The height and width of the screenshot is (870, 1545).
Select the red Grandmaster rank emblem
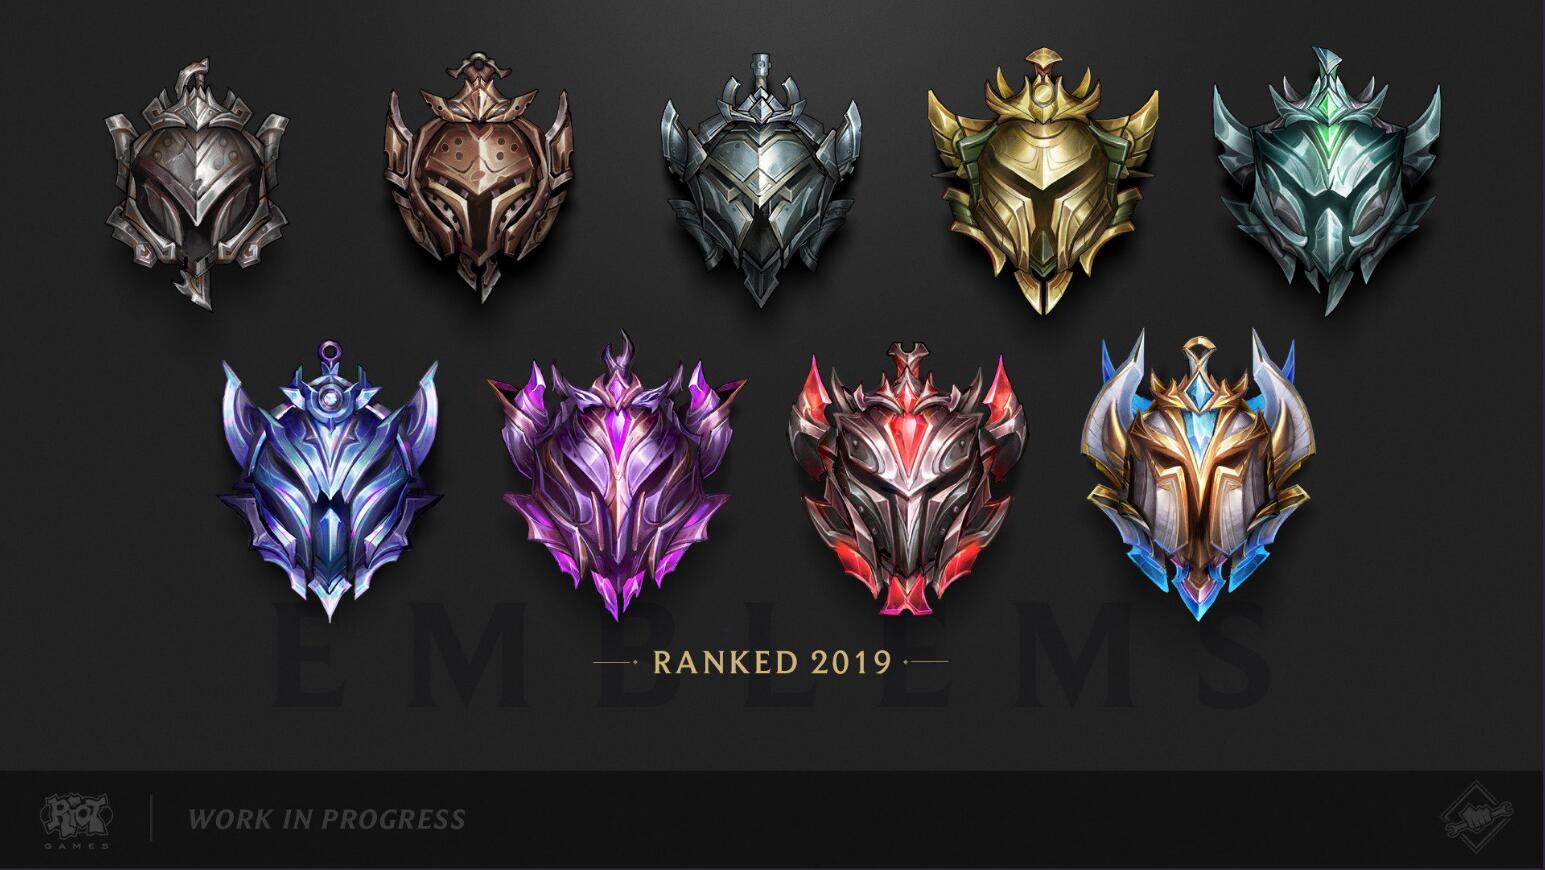pos(905,478)
